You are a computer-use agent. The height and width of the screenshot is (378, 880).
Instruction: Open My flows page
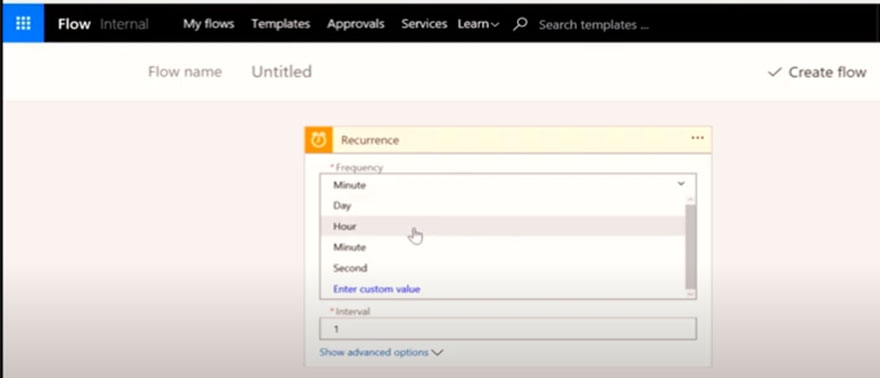pos(208,24)
